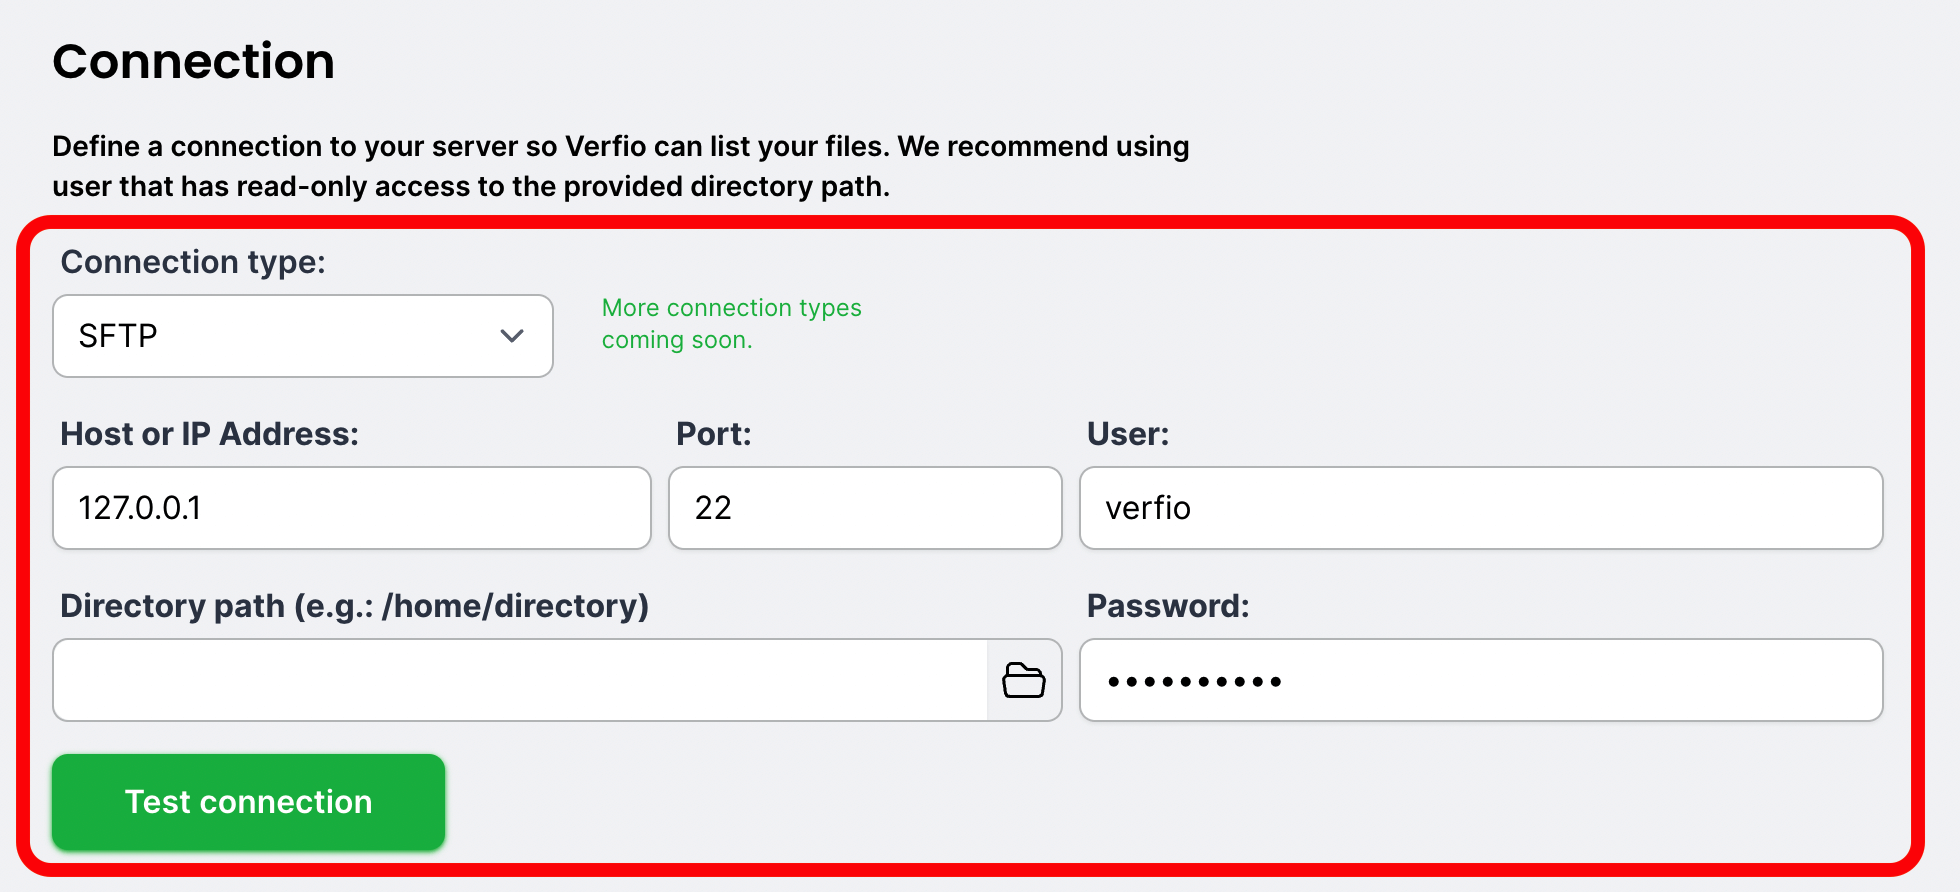Click the 'Host or IP Address:' label
Viewport: 1960px width, 892px height.
click(x=210, y=434)
